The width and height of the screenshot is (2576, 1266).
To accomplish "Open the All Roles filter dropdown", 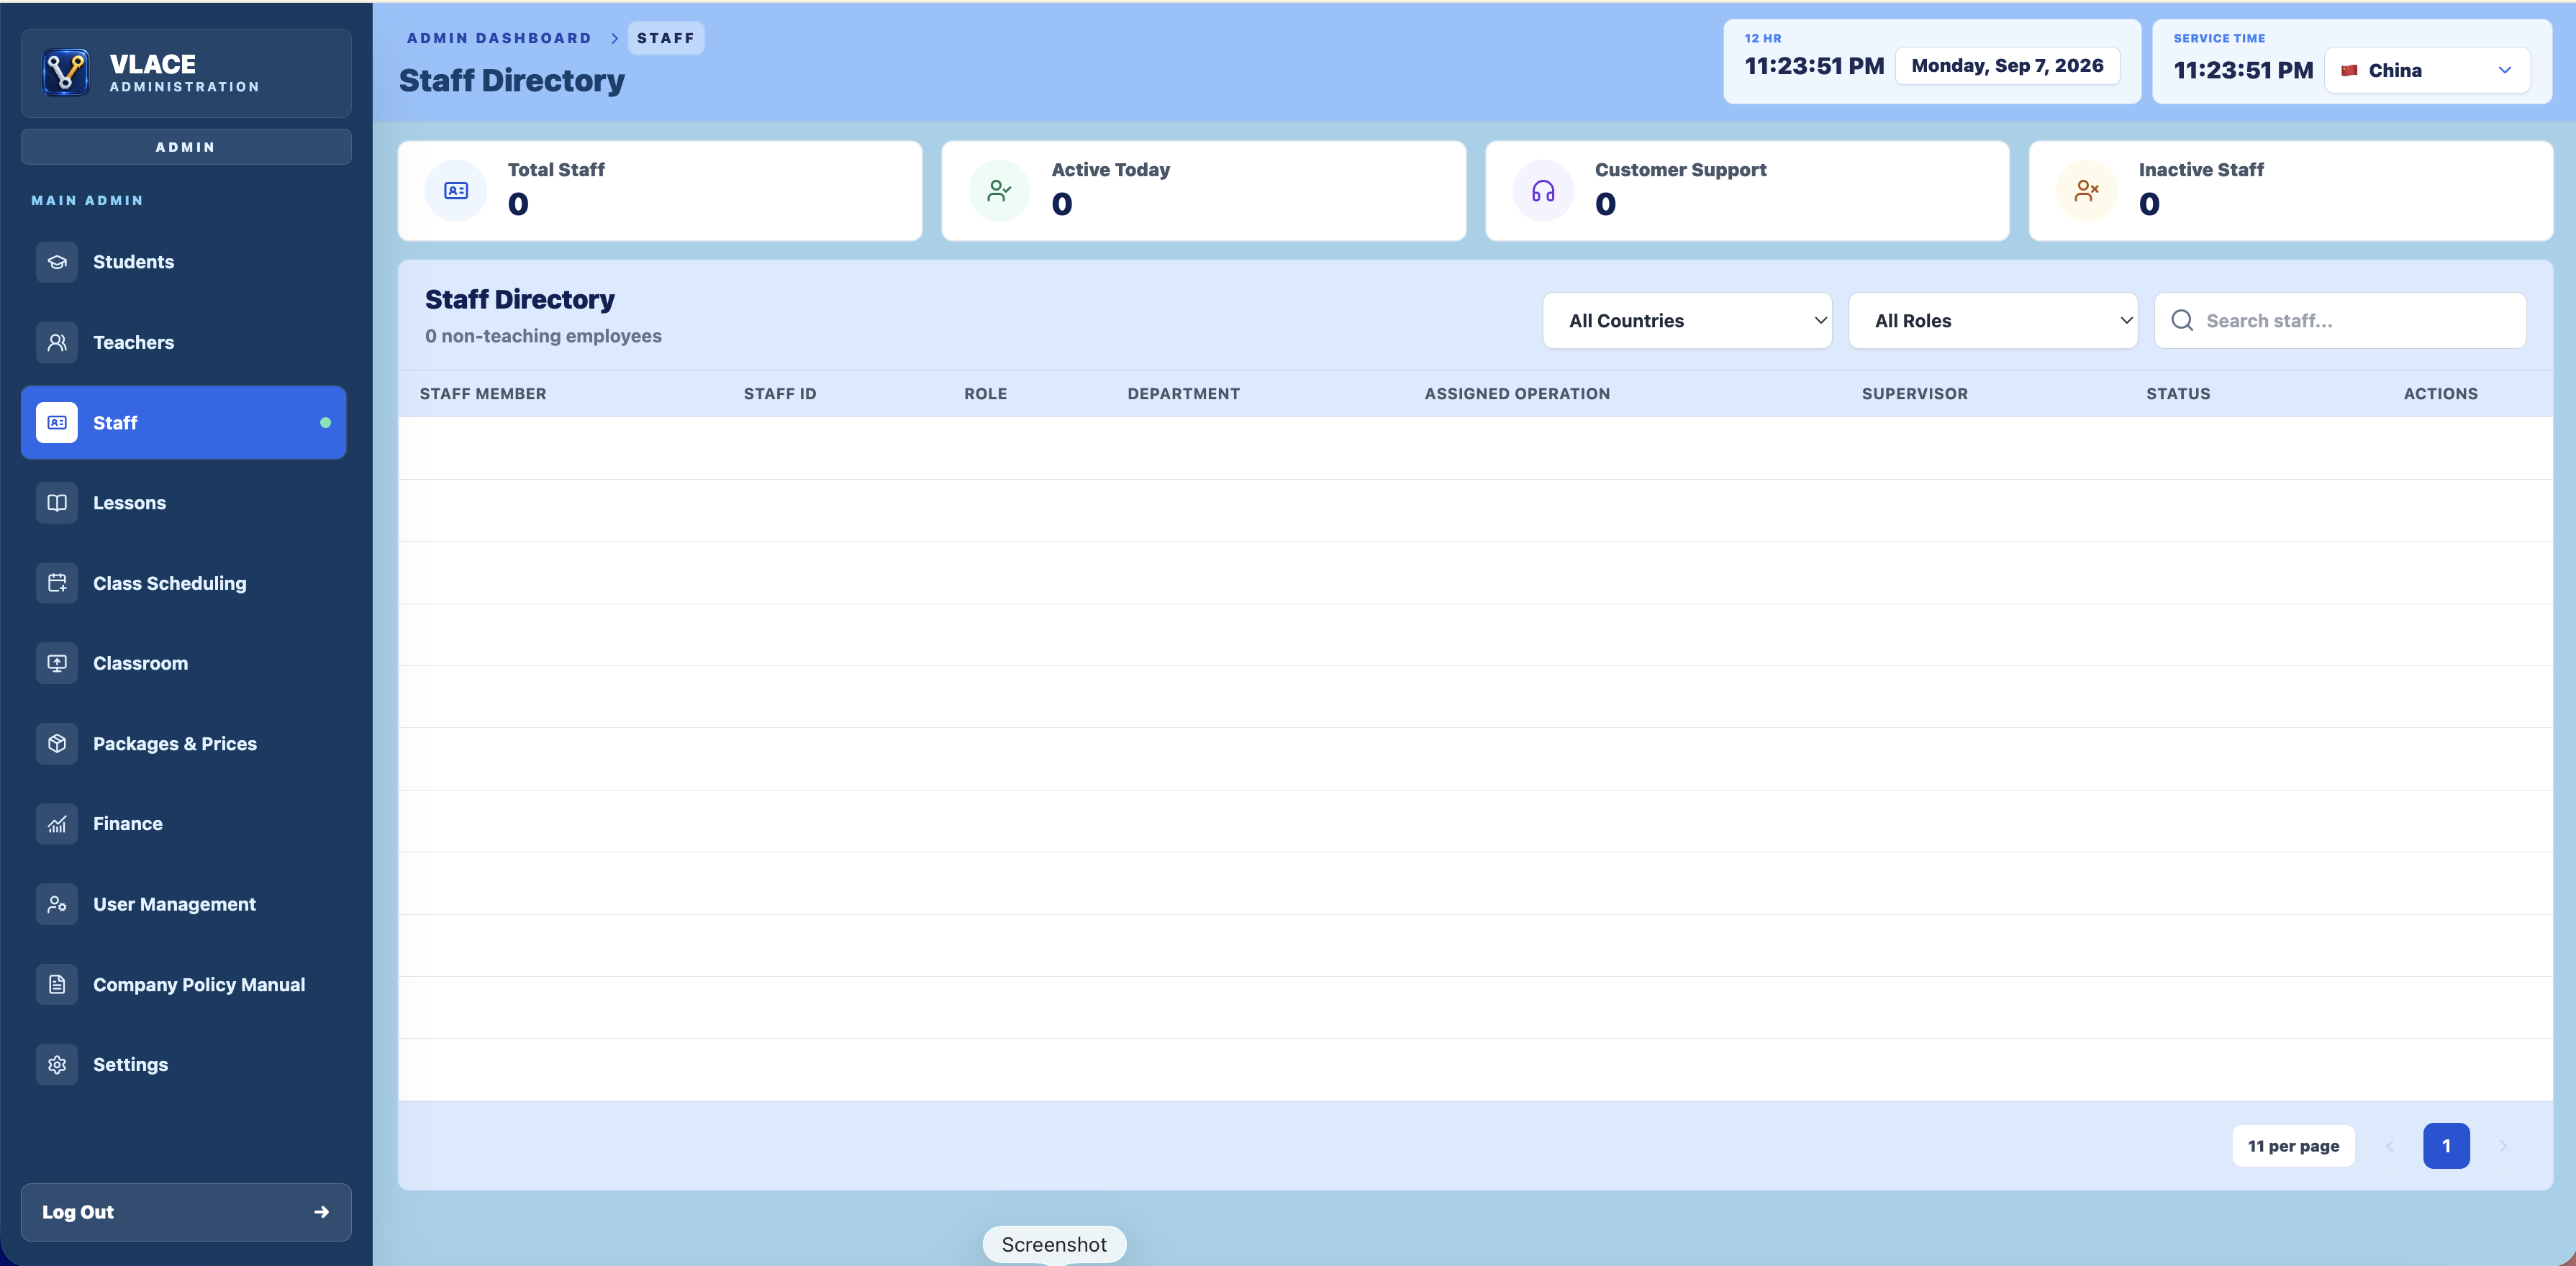I will point(1993,321).
